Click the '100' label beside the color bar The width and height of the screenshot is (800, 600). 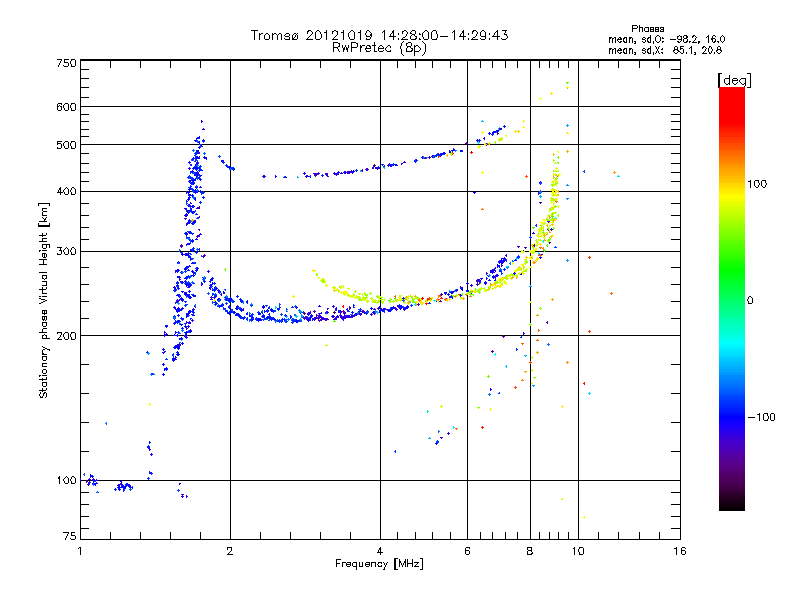click(757, 184)
